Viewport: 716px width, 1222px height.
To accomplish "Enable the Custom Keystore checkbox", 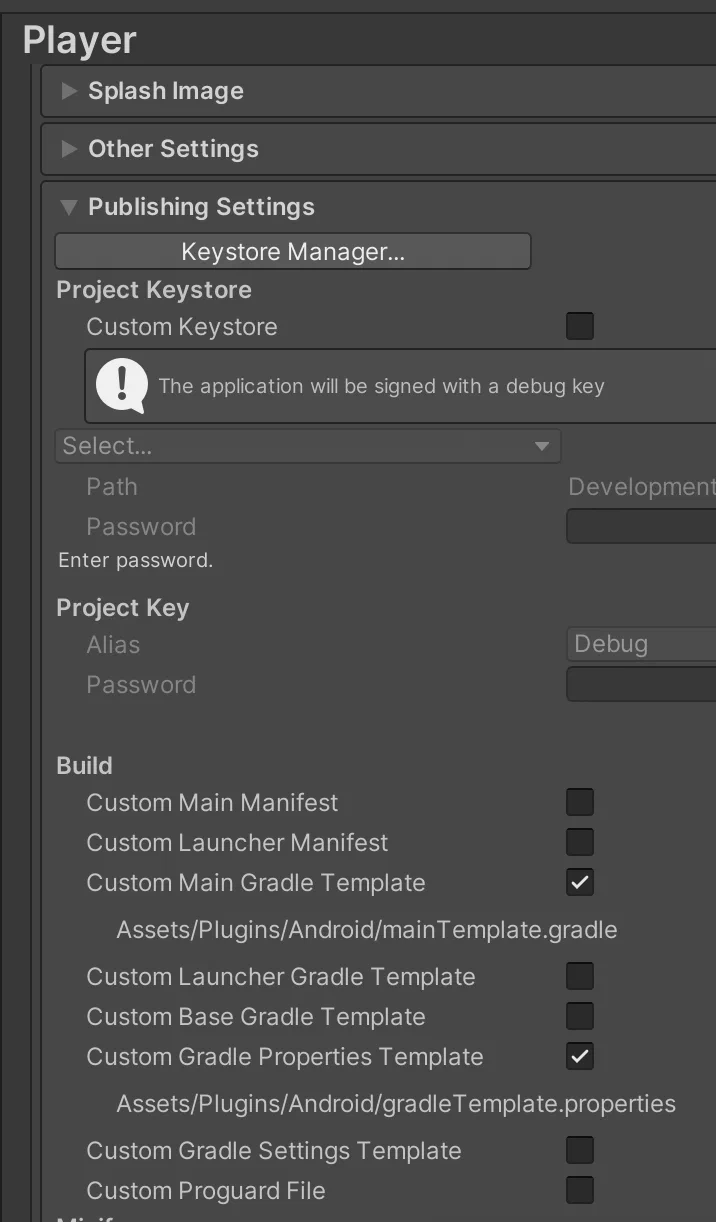I will click(580, 326).
